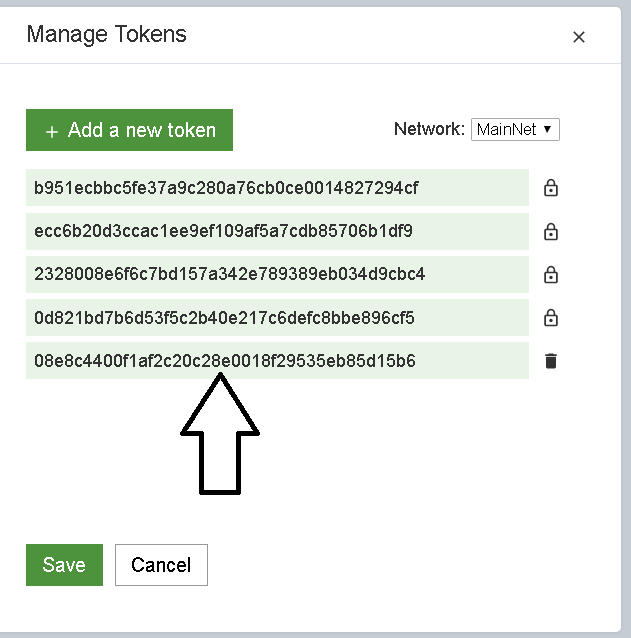Image resolution: width=631 pixels, height=638 pixels.
Task: Select the token field starting with b951ecbbc5
Action: point(277,188)
